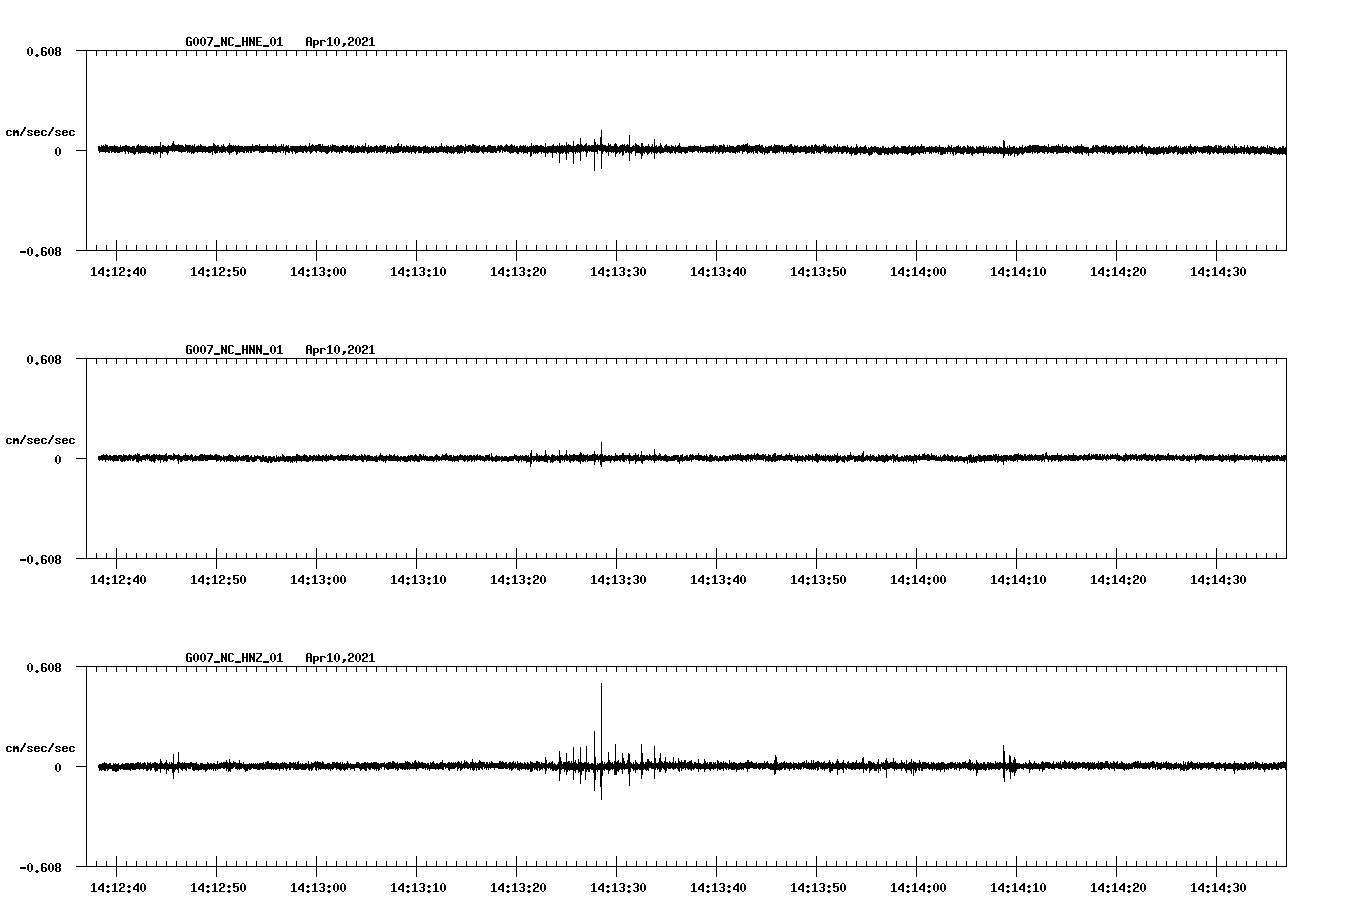
Task: Click the G007_NC_HNN_01 channel label
Action: coord(232,349)
